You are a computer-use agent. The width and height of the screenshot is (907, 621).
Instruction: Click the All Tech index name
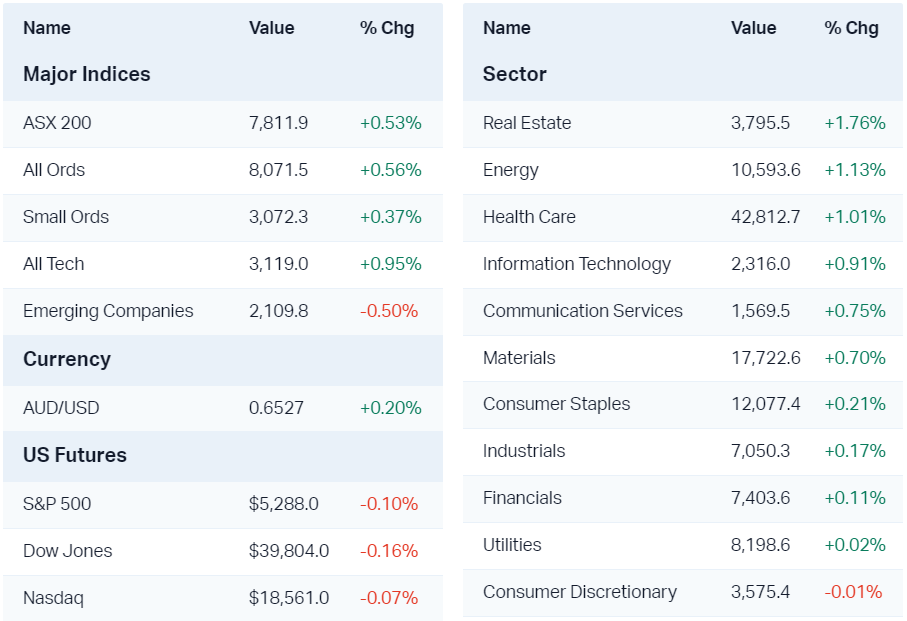[x=54, y=264]
